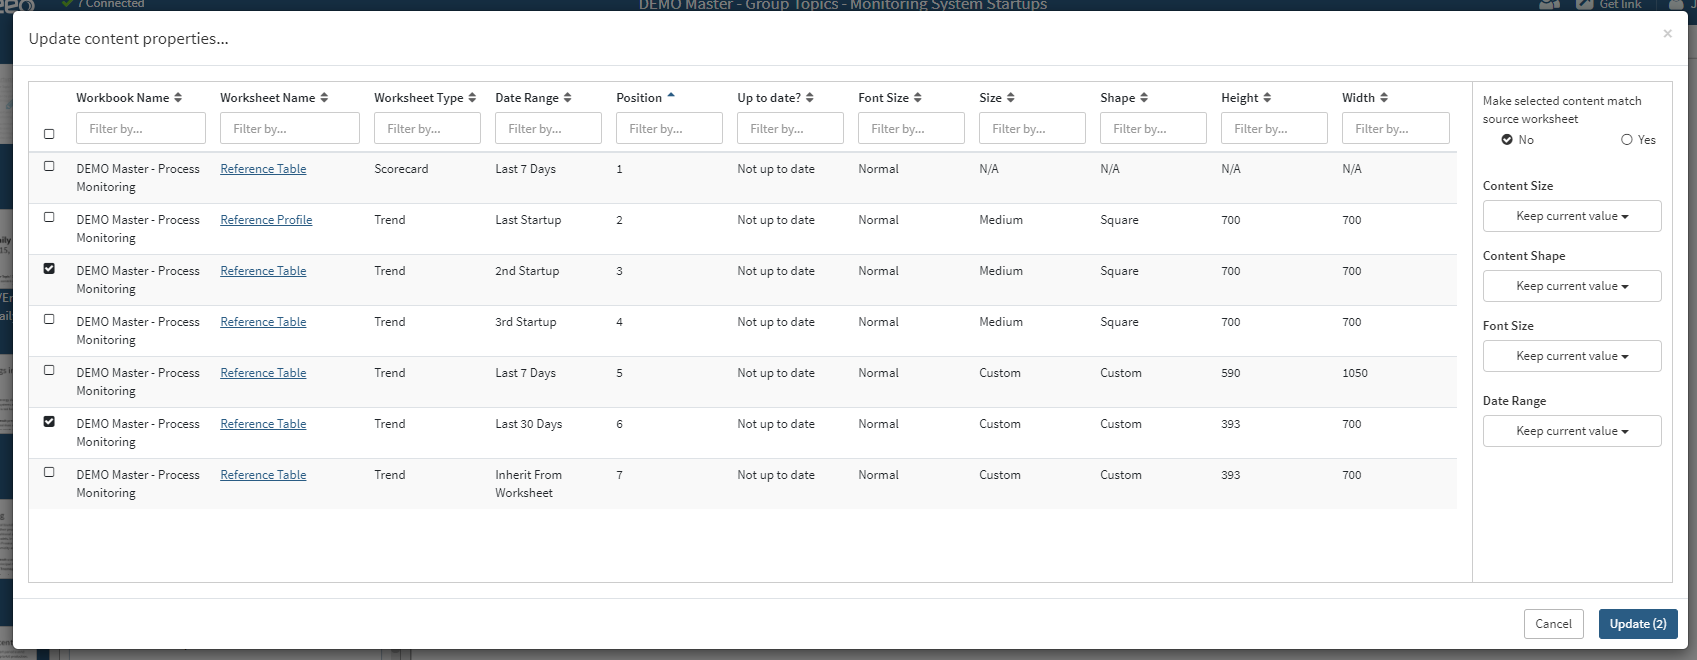Sort by Up to date? icon

(x=810, y=98)
